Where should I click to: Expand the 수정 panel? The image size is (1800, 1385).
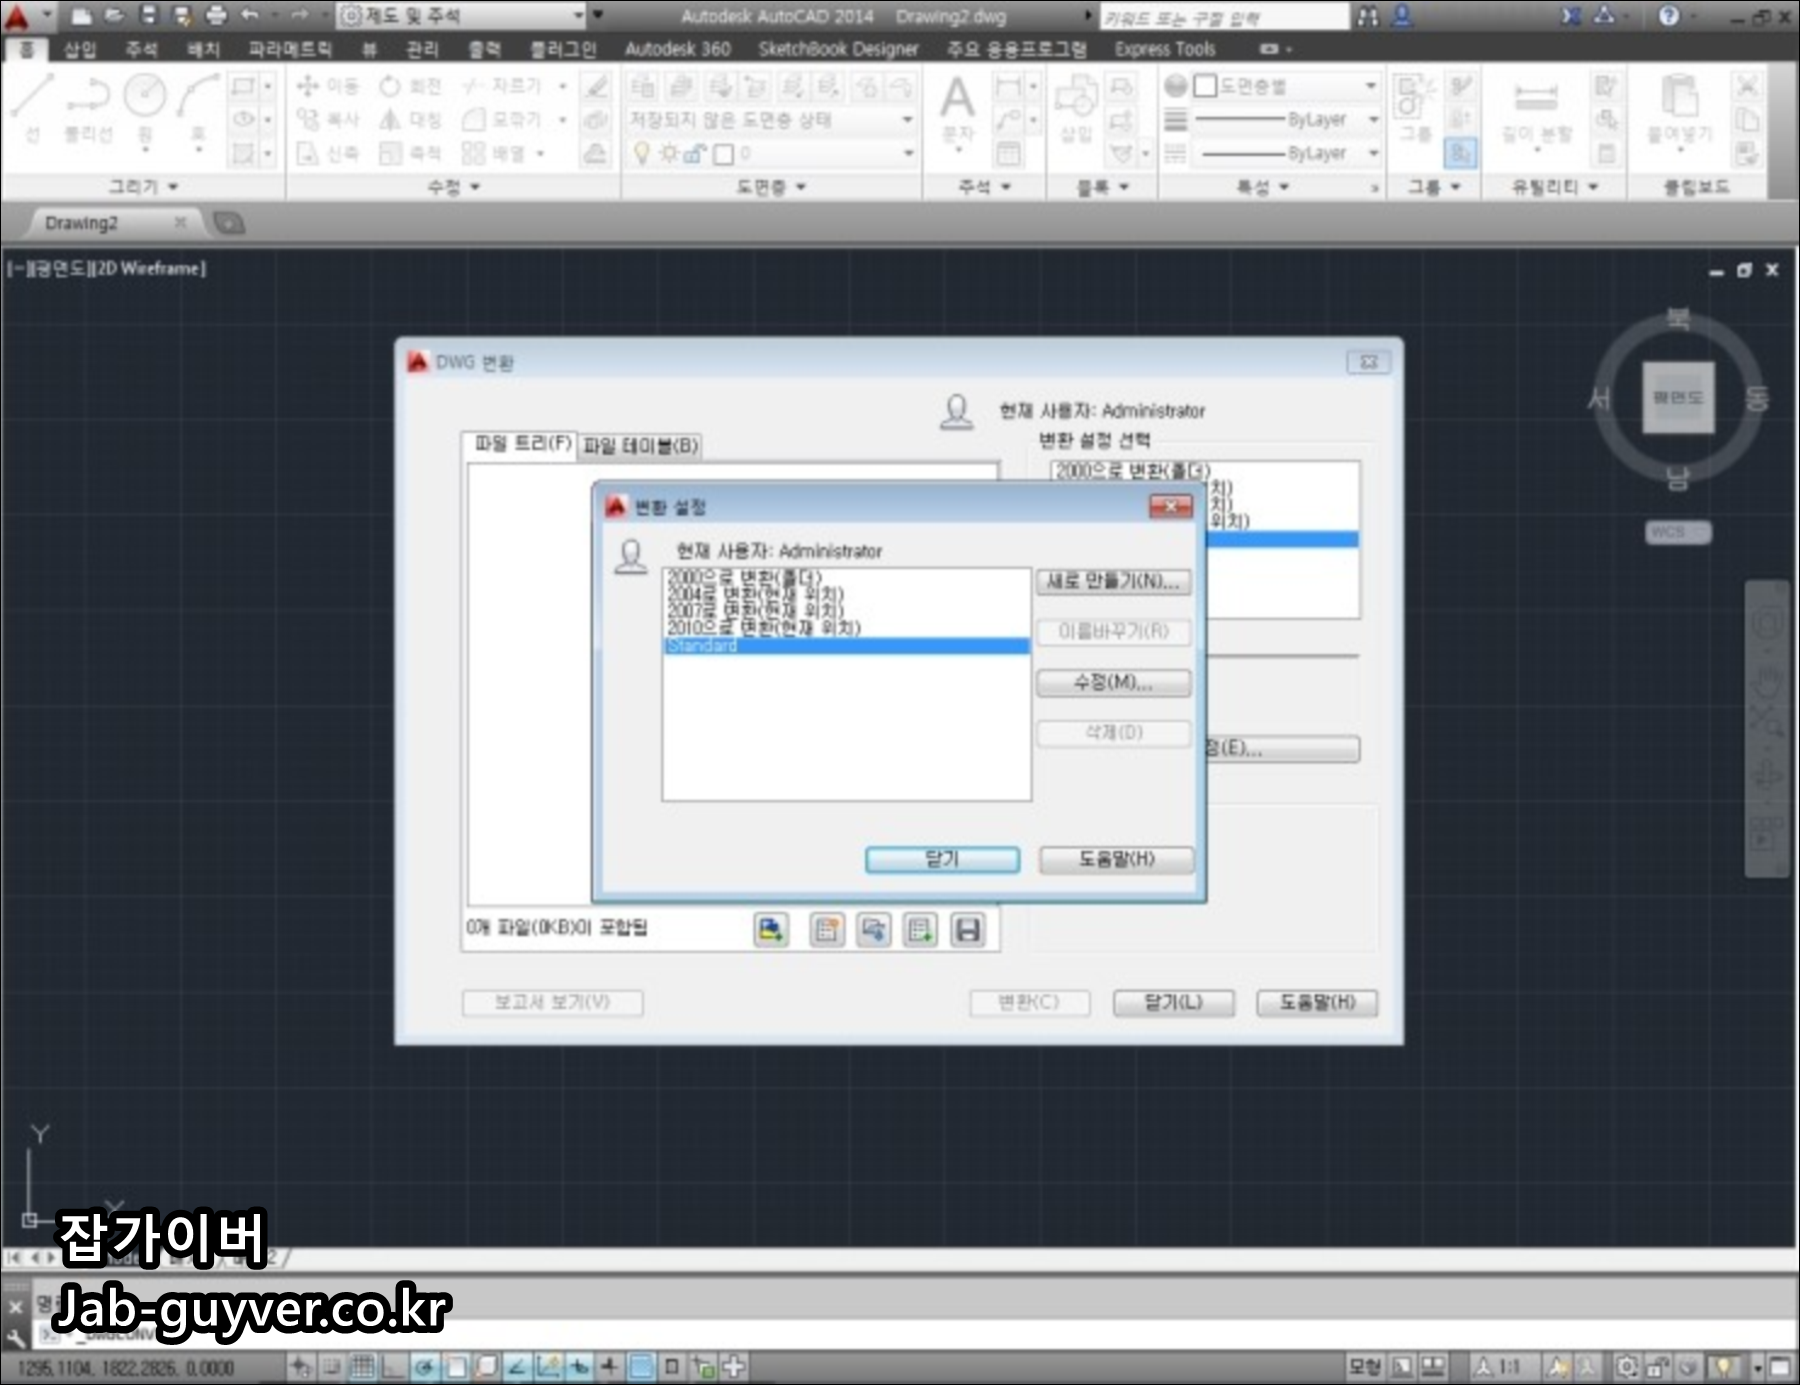pyautogui.click(x=454, y=186)
